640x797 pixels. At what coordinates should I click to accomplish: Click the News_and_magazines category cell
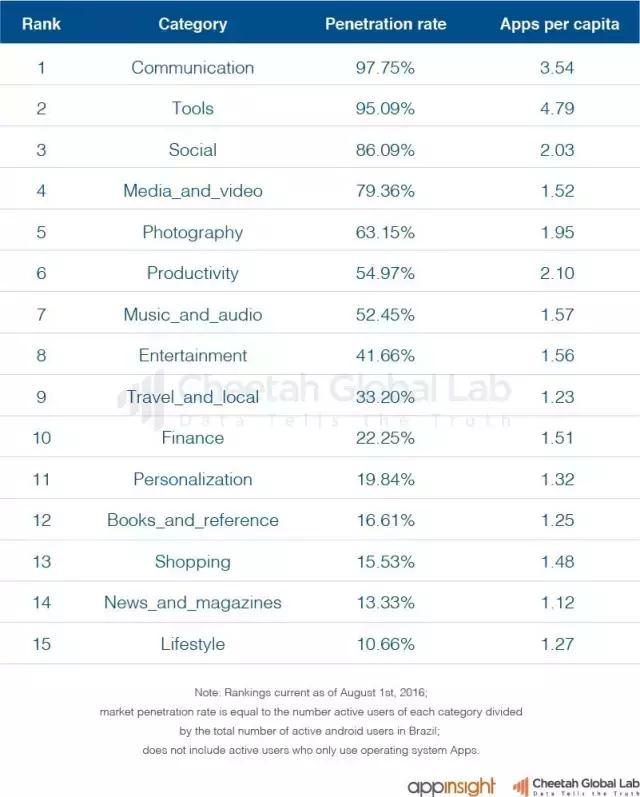[193, 603]
